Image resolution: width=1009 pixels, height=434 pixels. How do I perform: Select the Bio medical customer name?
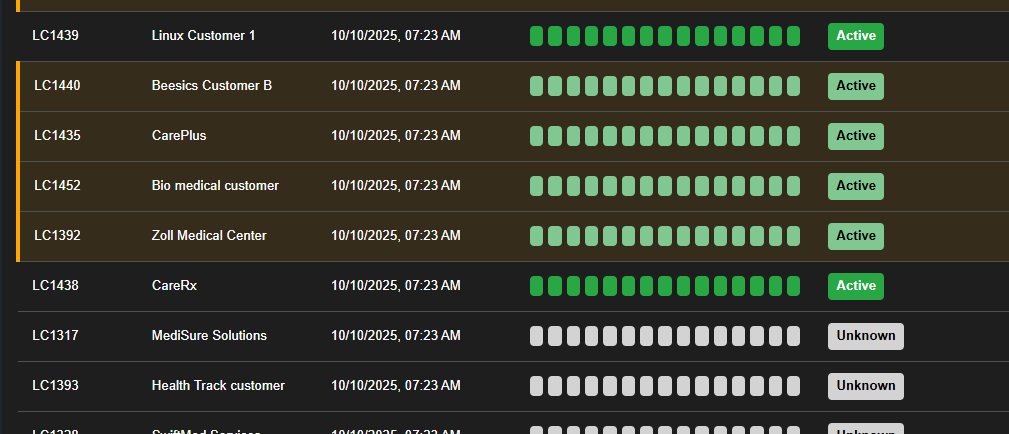[x=215, y=186]
